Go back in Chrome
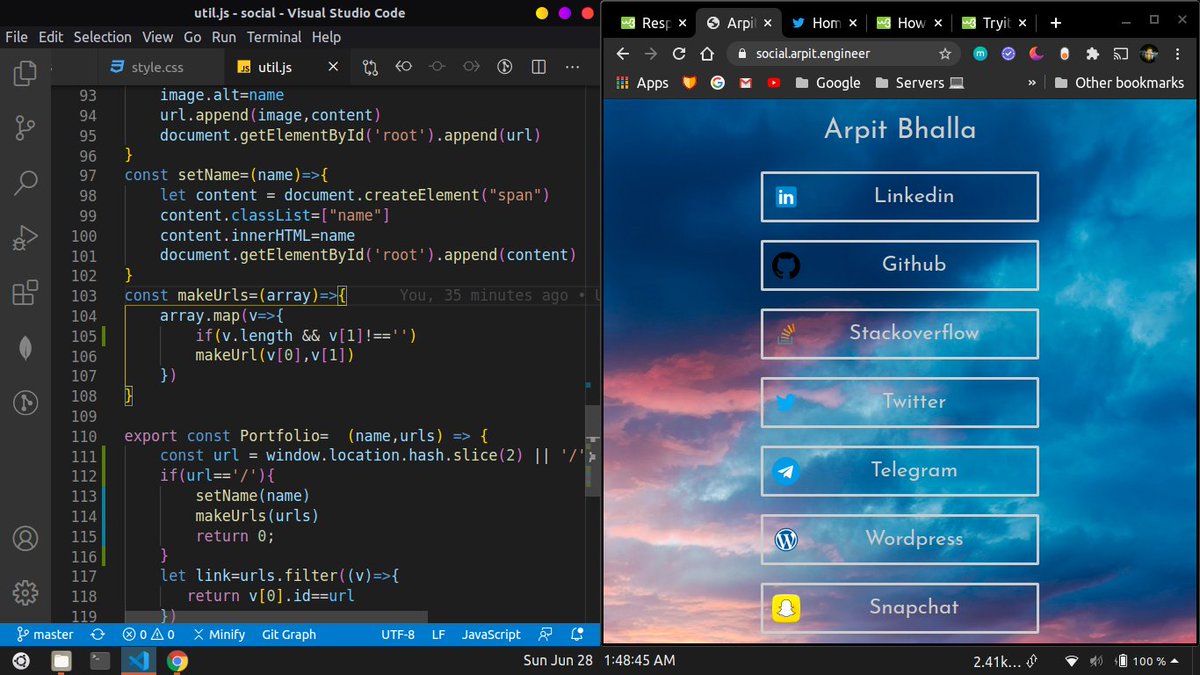Screen dimensions: 1200x675 pyautogui.click(x=622, y=54)
